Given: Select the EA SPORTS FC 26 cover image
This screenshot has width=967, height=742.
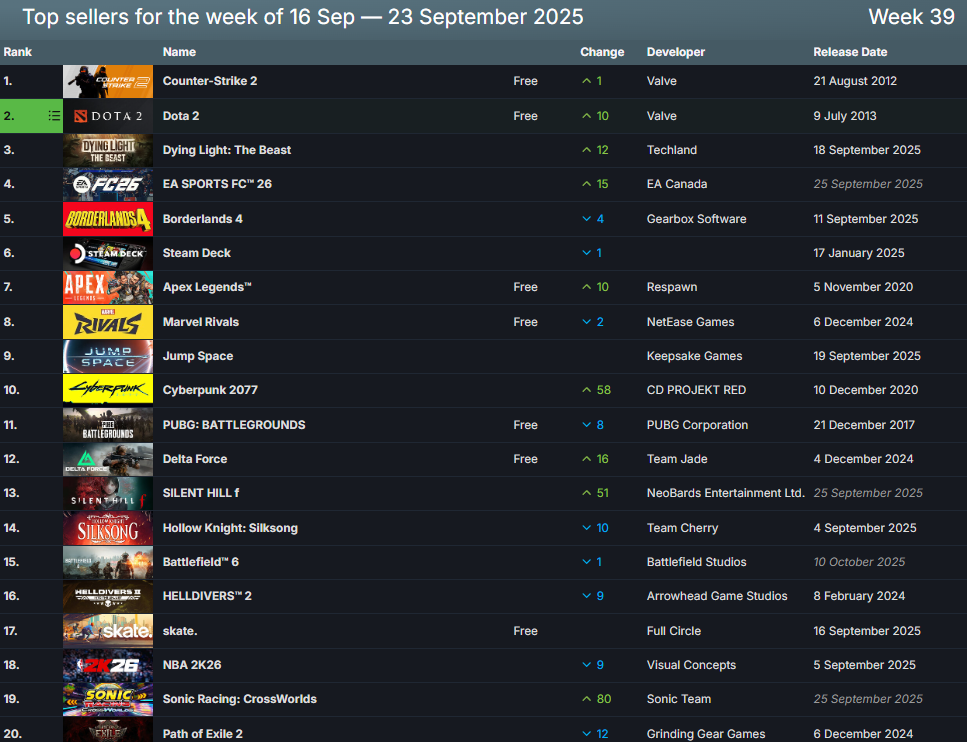Looking at the screenshot, I should [x=108, y=185].
